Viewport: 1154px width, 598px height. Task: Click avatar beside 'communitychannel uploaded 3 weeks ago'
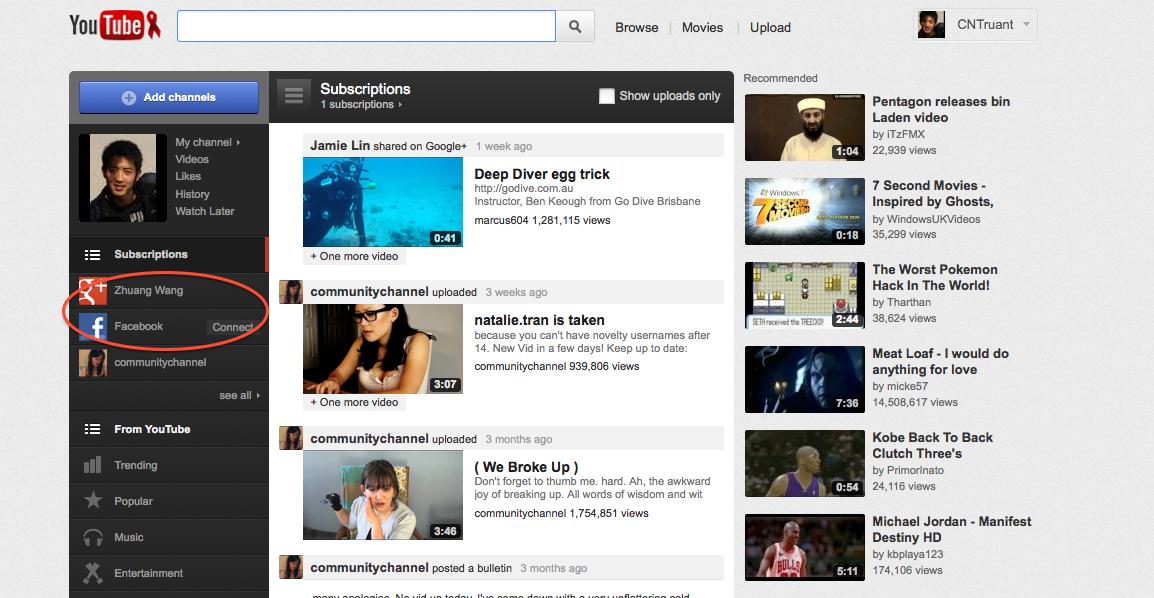tap(291, 292)
